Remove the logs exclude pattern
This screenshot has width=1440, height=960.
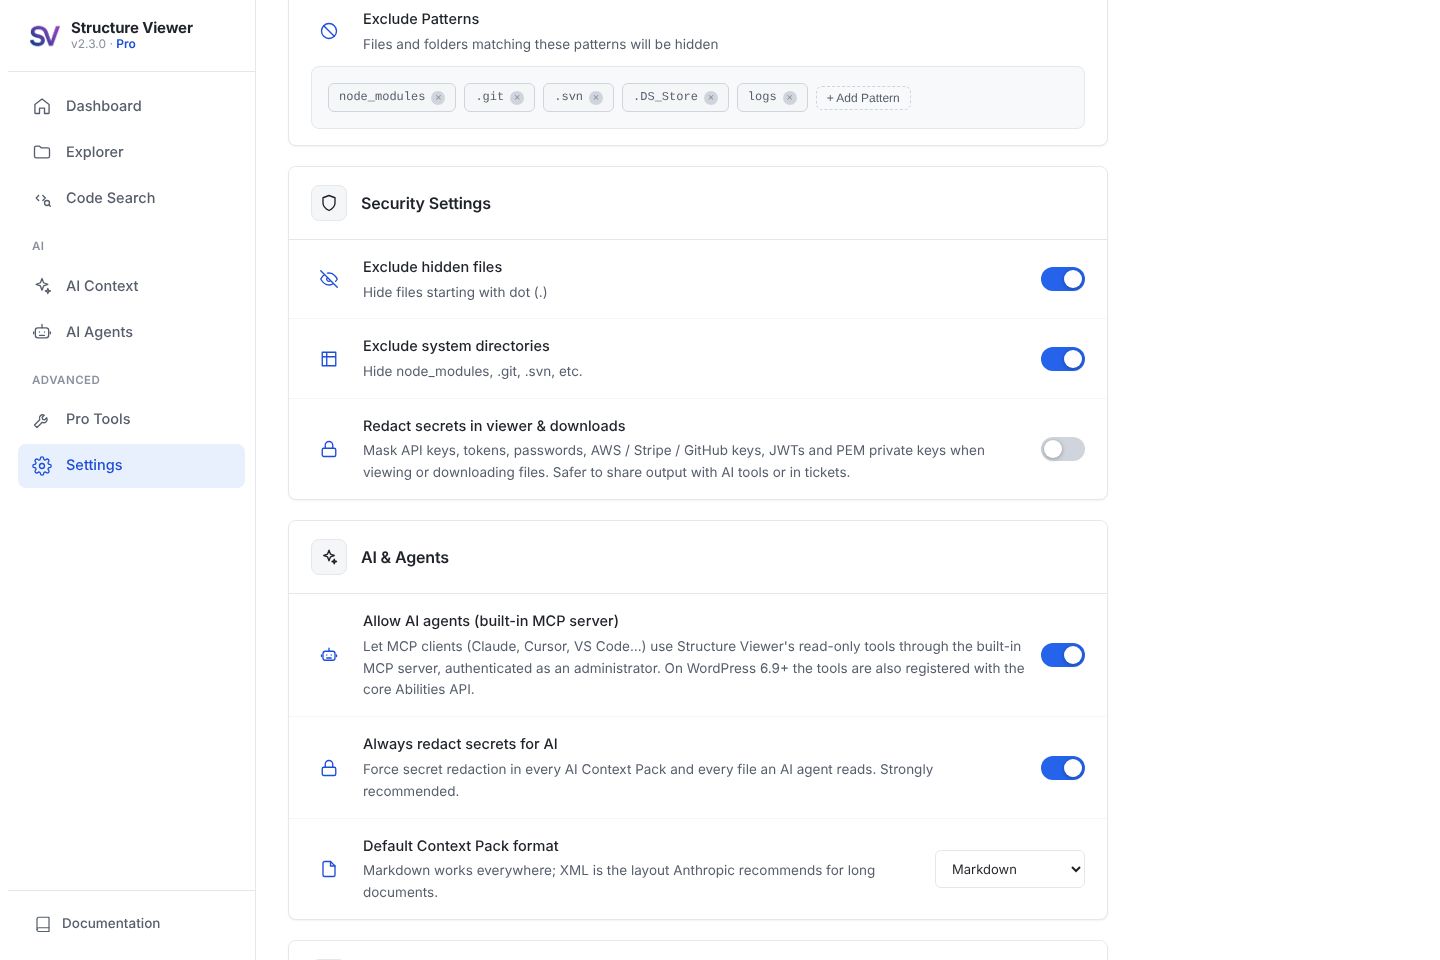[790, 98]
